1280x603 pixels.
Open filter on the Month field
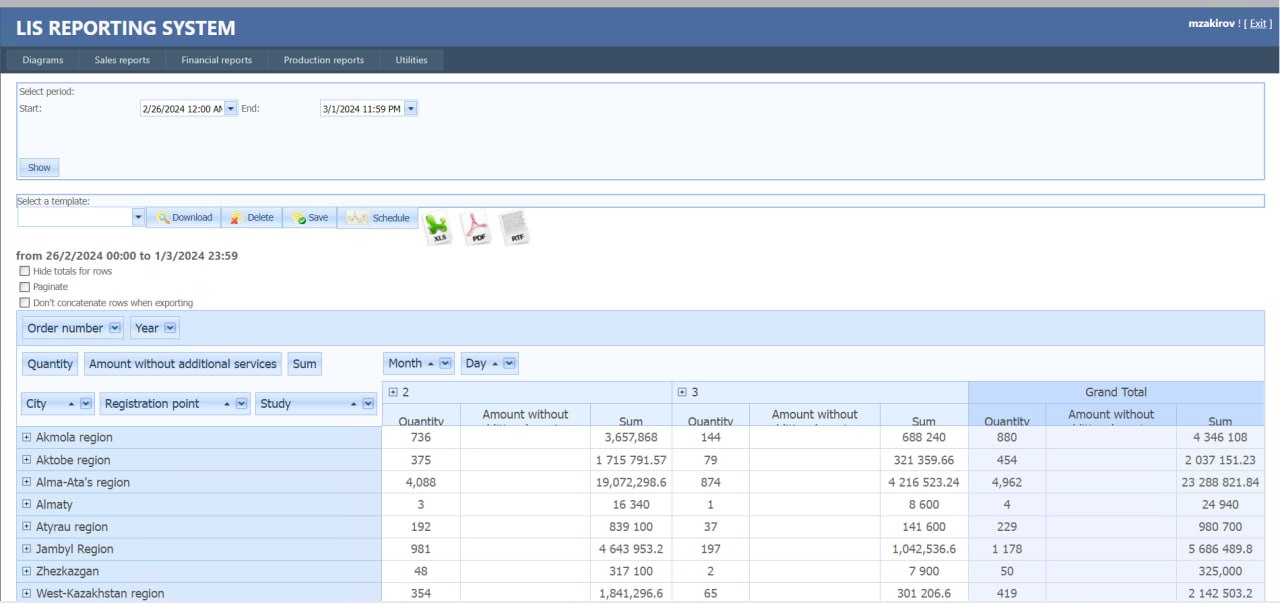(x=446, y=363)
